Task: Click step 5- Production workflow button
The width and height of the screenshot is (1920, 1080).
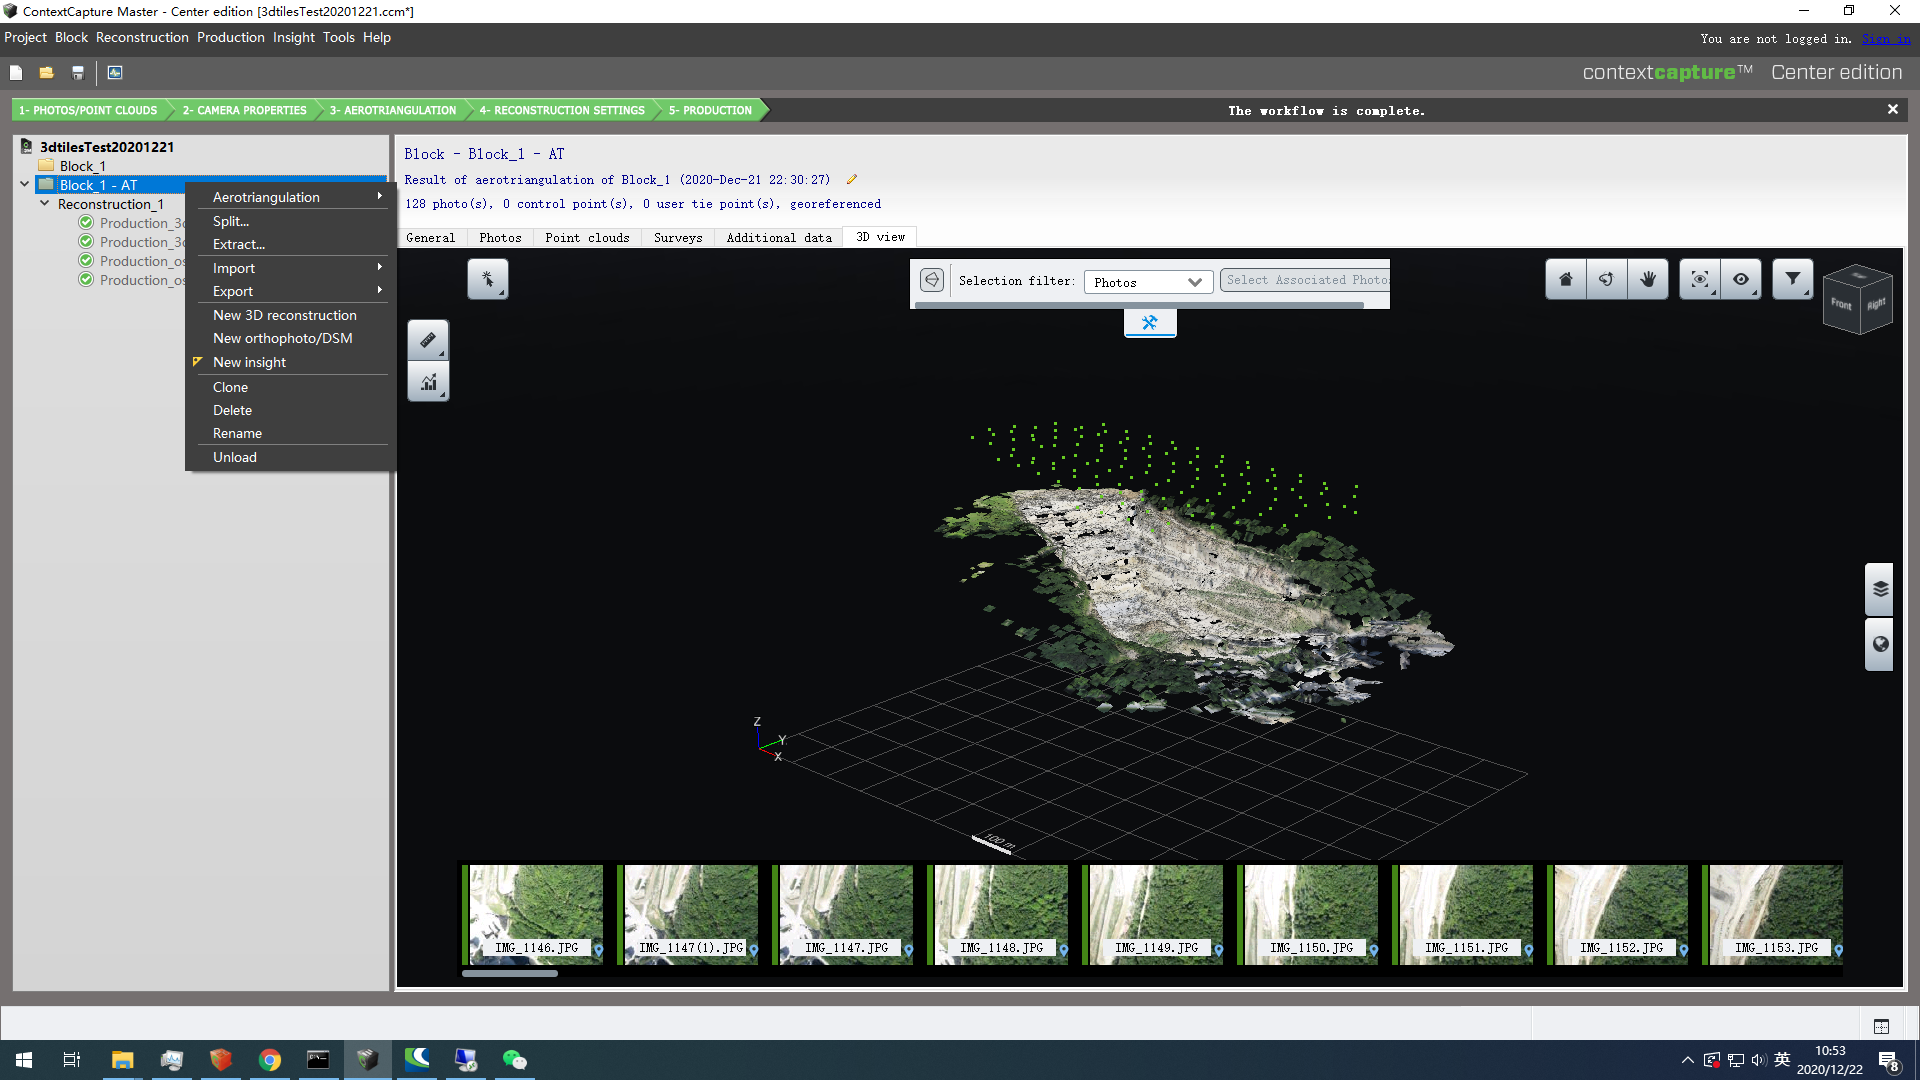Action: (x=711, y=110)
